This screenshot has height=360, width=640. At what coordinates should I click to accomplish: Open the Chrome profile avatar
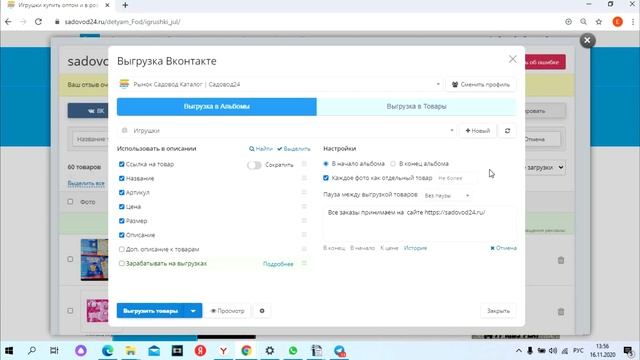pyautogui.click(x=617, y=22)
